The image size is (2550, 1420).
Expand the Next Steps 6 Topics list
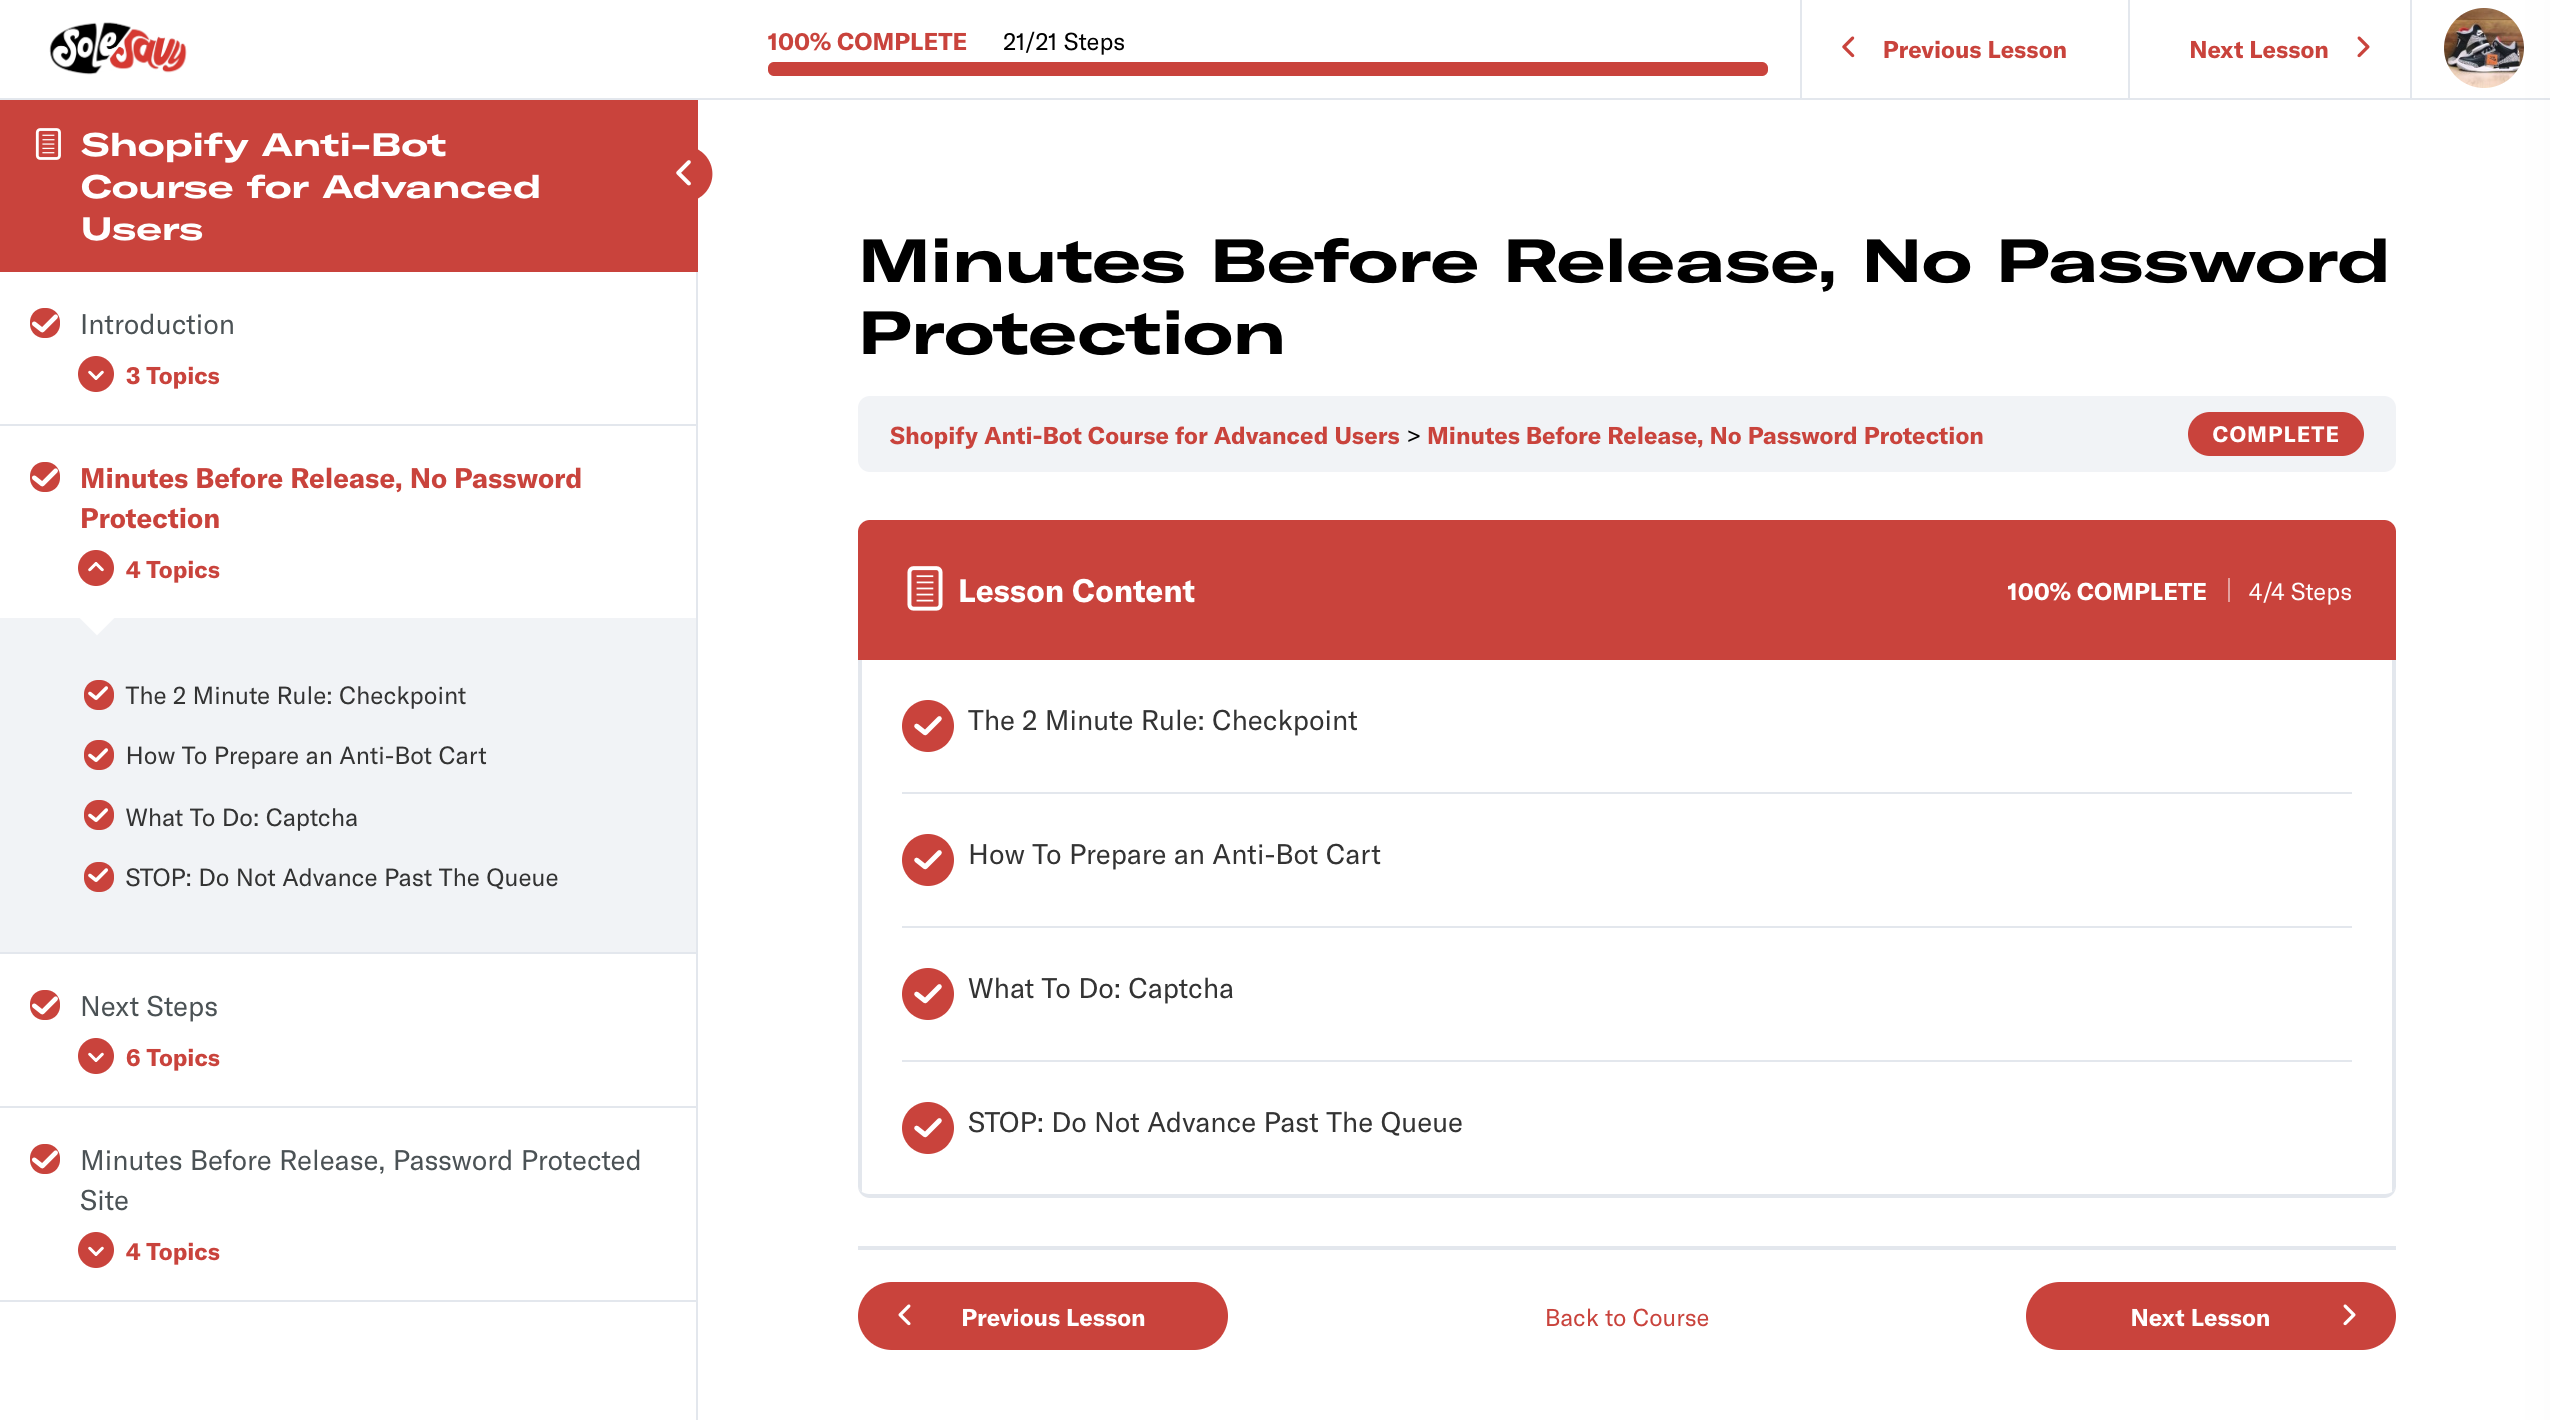(x=96, y=1057)
